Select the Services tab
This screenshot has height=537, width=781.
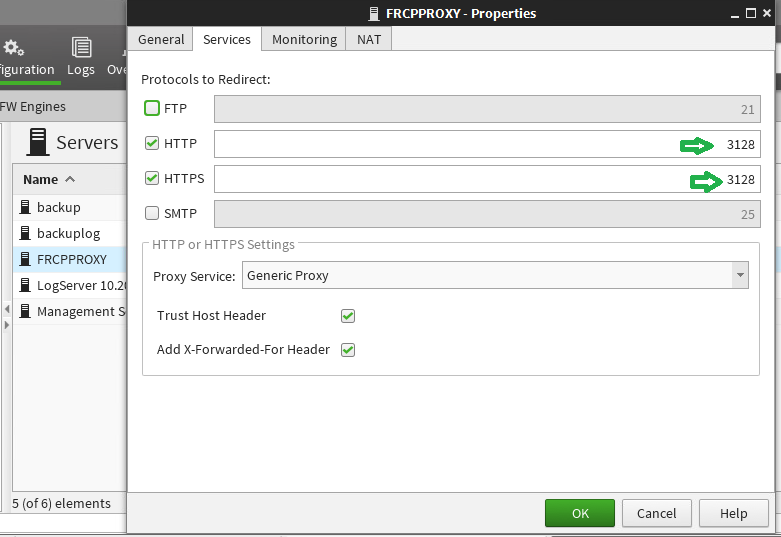[x=227, y=39]
